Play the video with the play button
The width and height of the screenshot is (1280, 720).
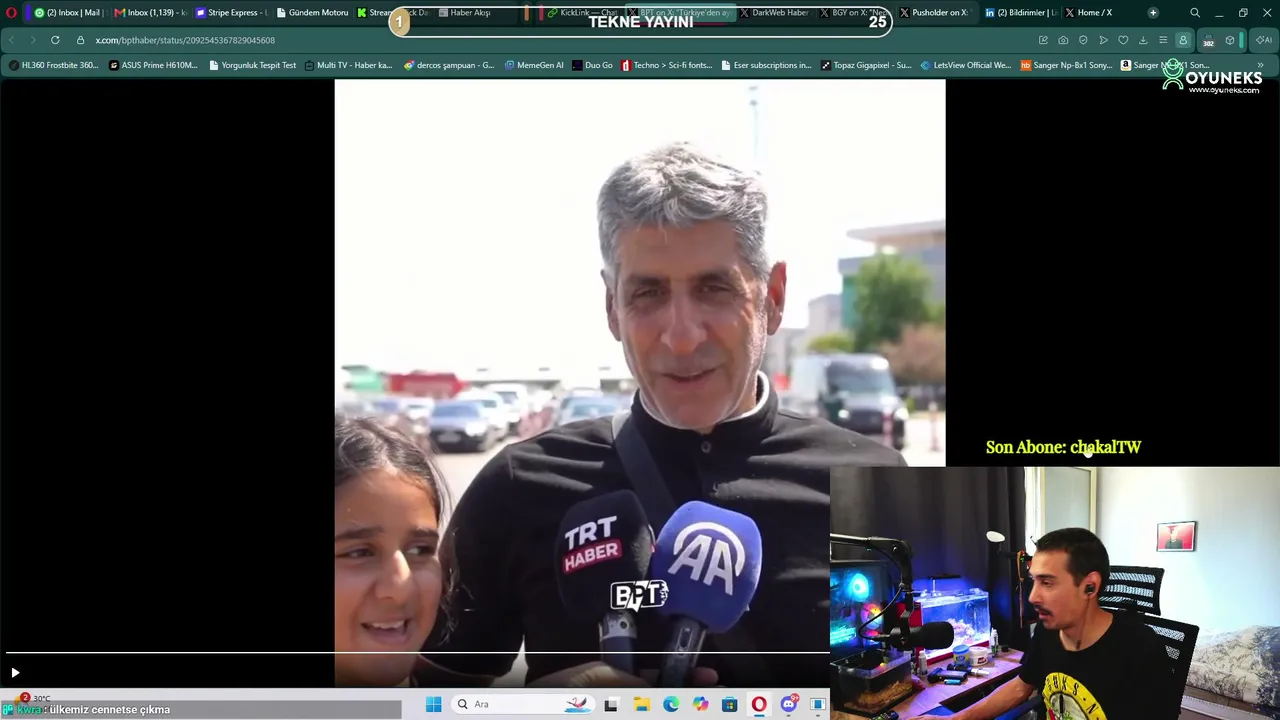(15, 673)
